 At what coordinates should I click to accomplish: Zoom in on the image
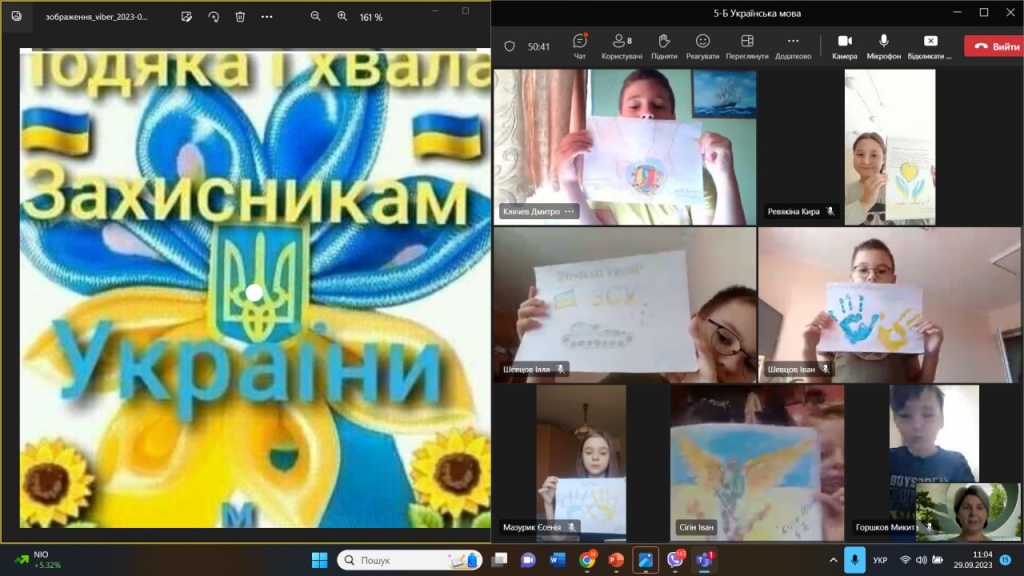342,17
